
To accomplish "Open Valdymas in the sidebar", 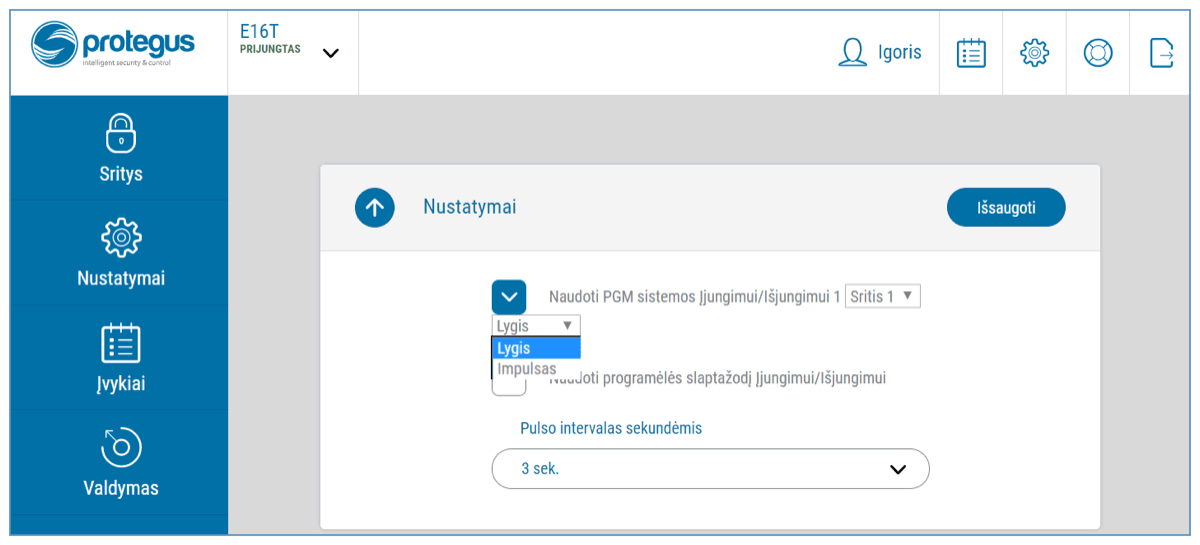I will pyautogui.click(x=120, y=463).
